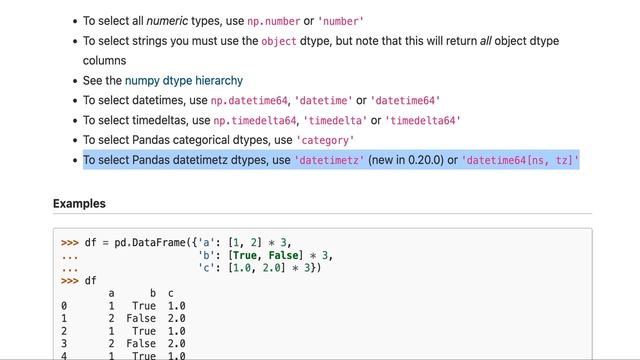Click the 'timedelta64' string literal

point(422,120)
